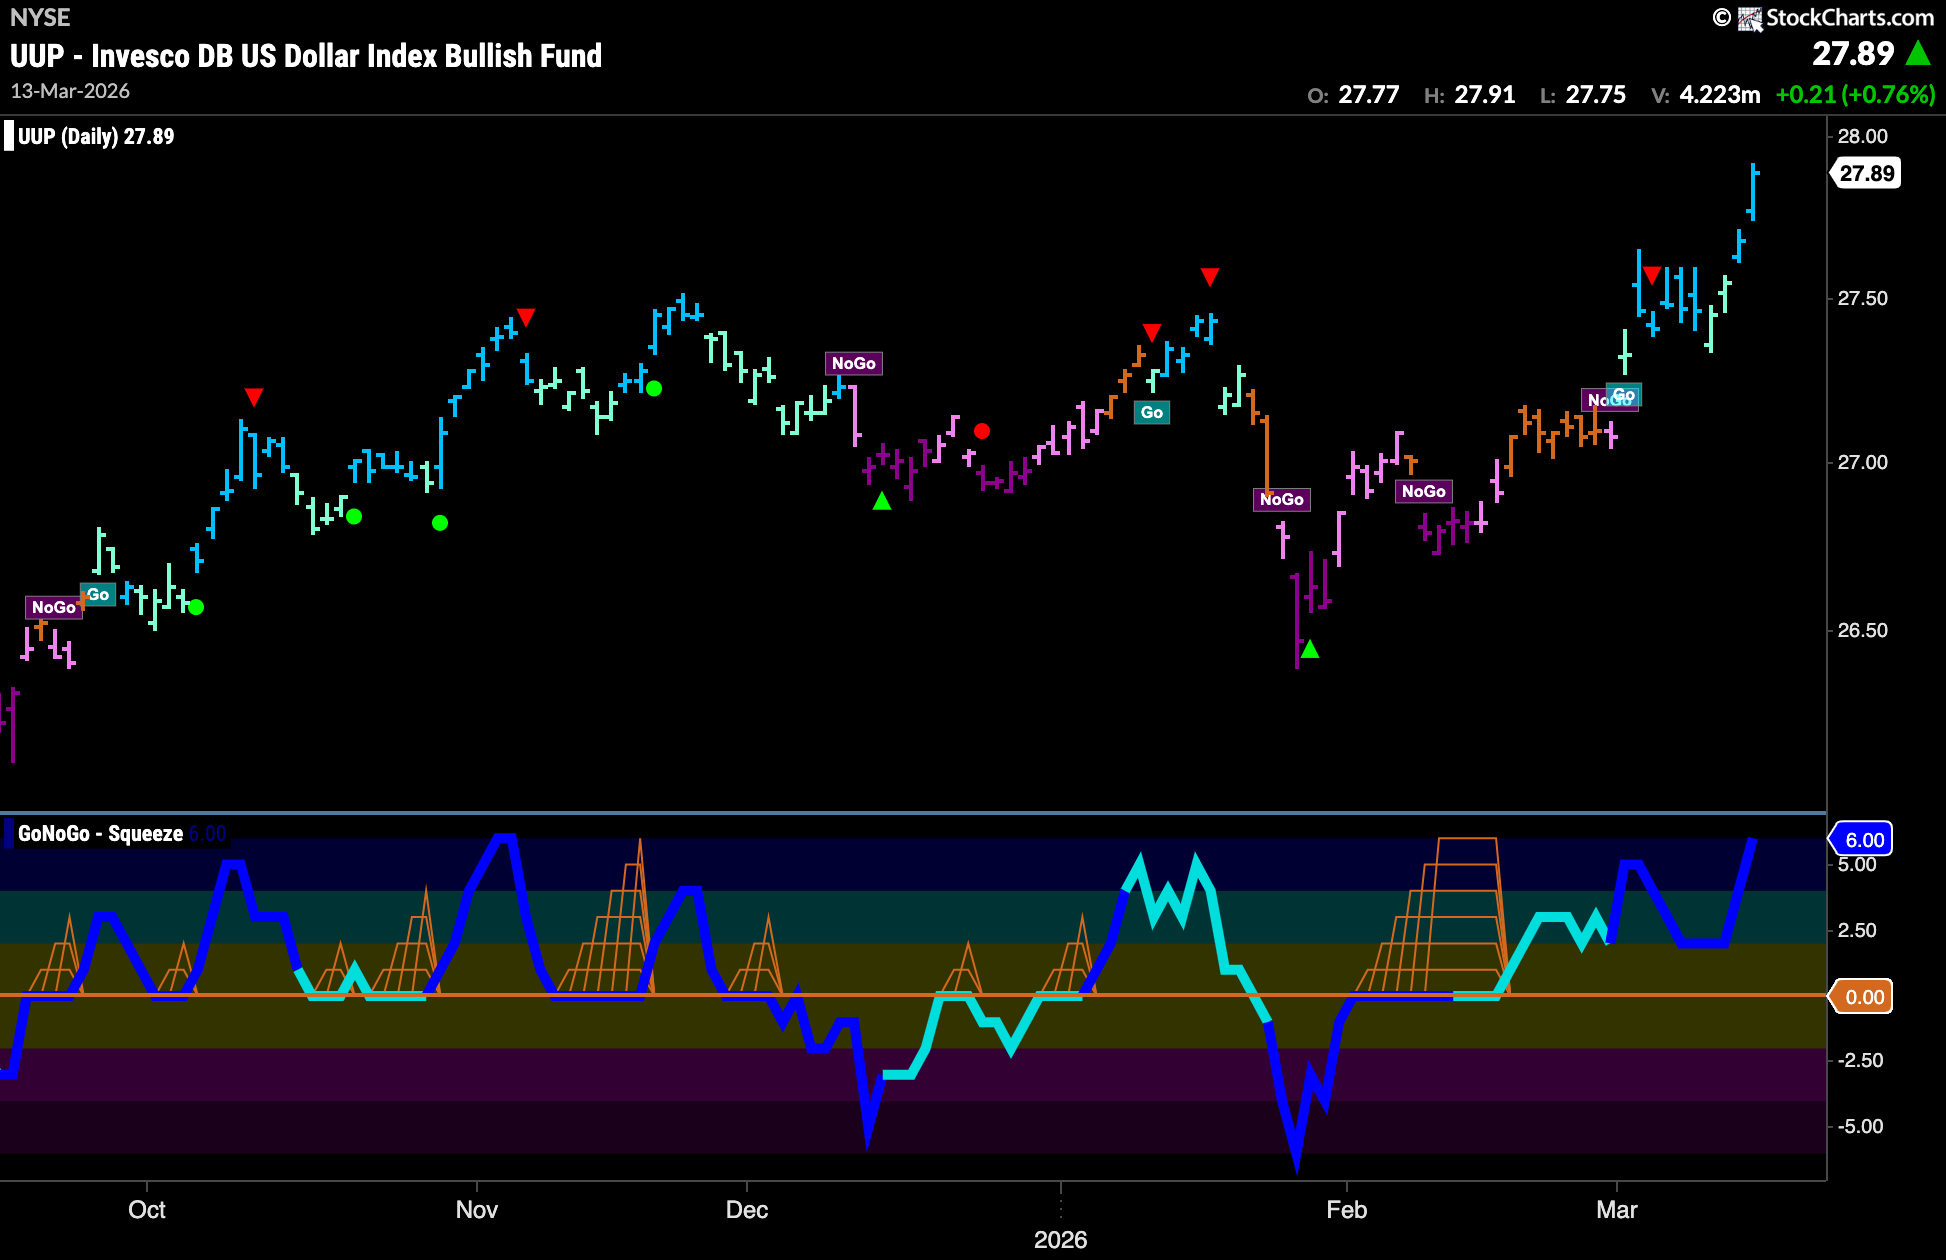The width and height of the screenshot is (1946, 1260).
Task: Click the low price value 27.75
Action: pos(1596,95)
